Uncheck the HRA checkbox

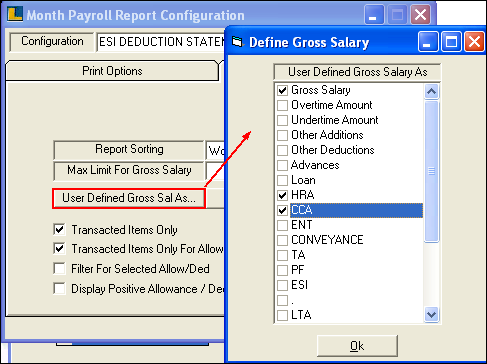282,195
